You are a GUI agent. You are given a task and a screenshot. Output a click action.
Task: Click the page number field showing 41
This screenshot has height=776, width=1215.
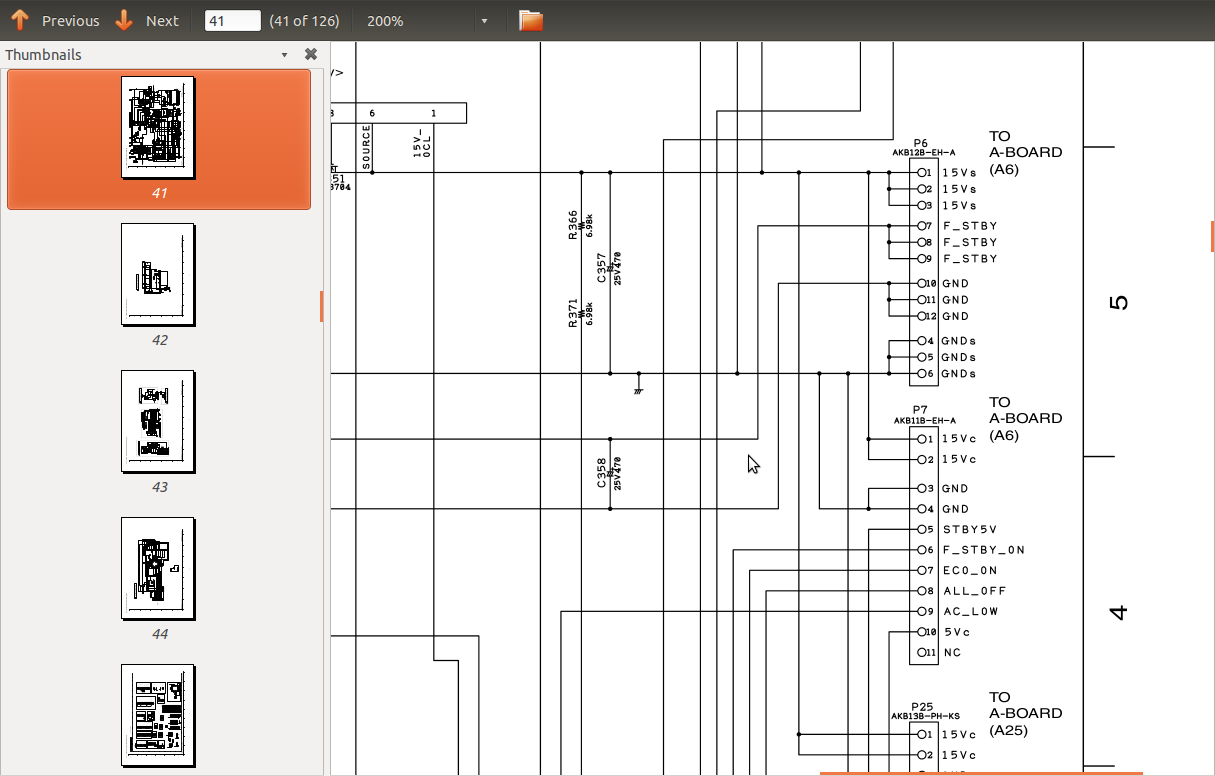[232, 21]
